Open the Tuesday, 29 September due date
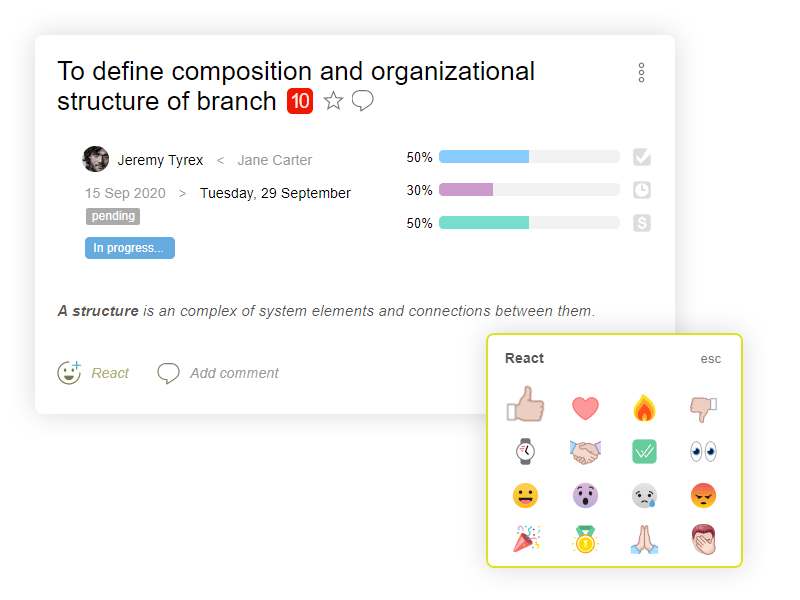Image resolution: width=800 pixels, height=600 pixels. tap(275, 193)
